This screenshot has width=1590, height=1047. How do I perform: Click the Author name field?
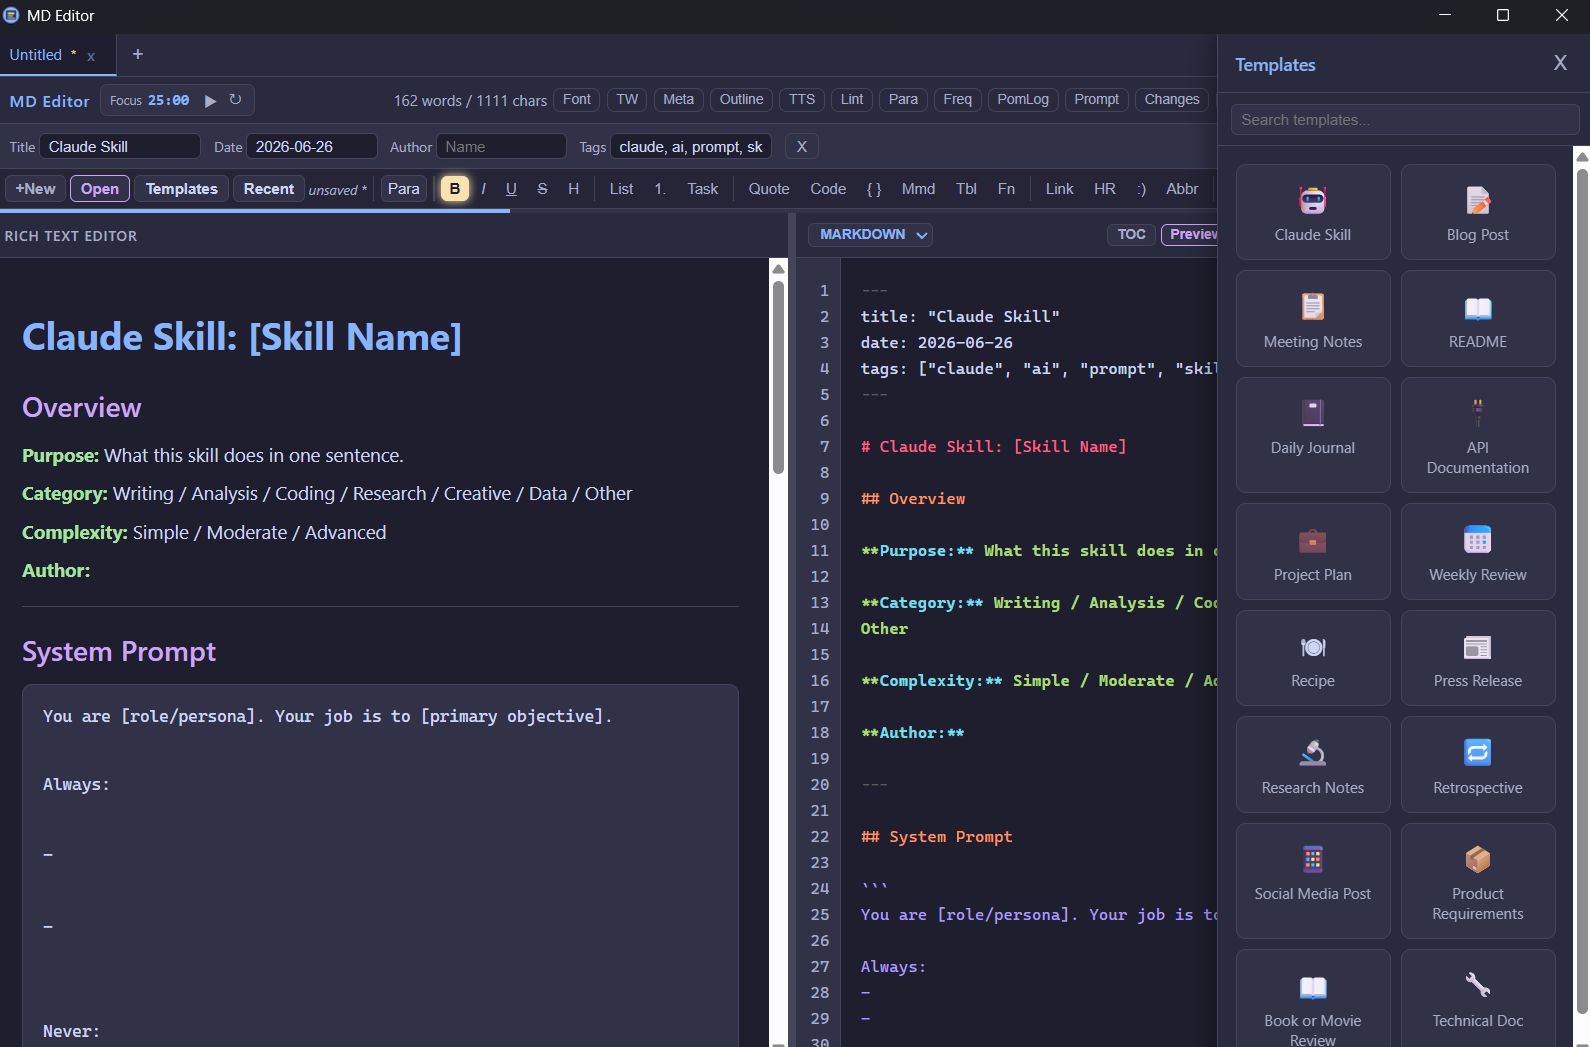pyautogui.click(x=501, y=147)
